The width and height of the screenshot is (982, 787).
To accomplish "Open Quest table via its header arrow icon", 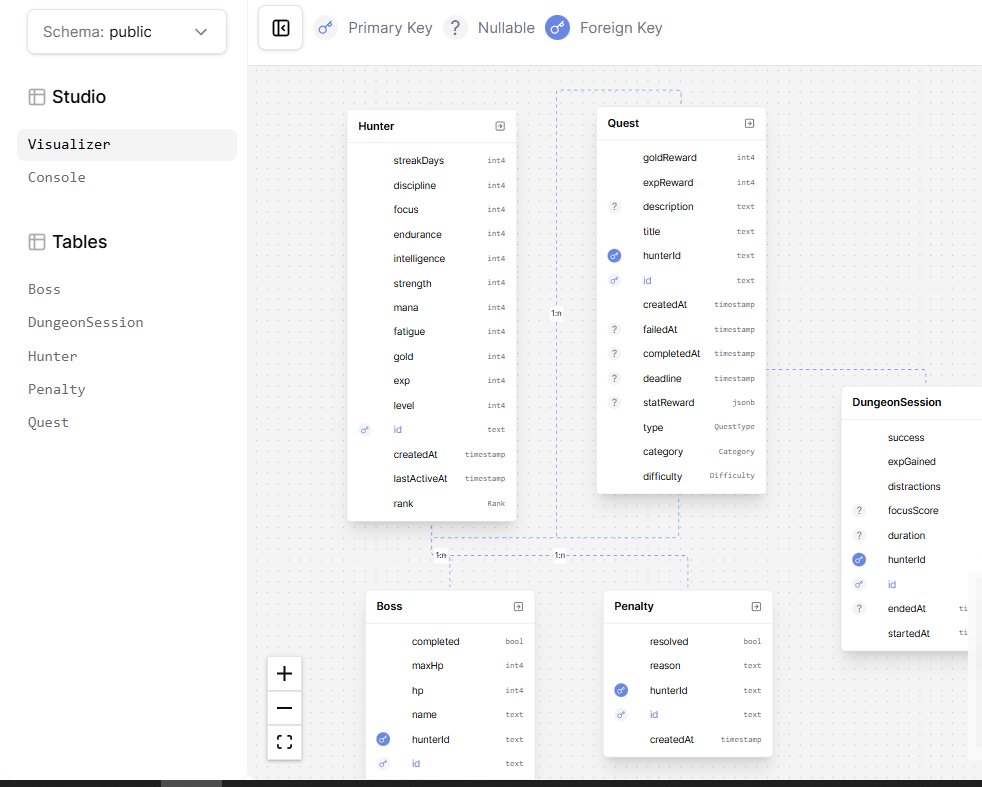I will (749, 123).
